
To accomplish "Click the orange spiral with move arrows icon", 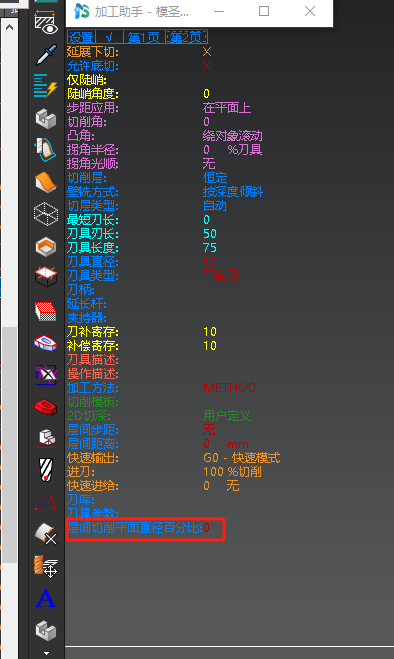I will 45,566.
